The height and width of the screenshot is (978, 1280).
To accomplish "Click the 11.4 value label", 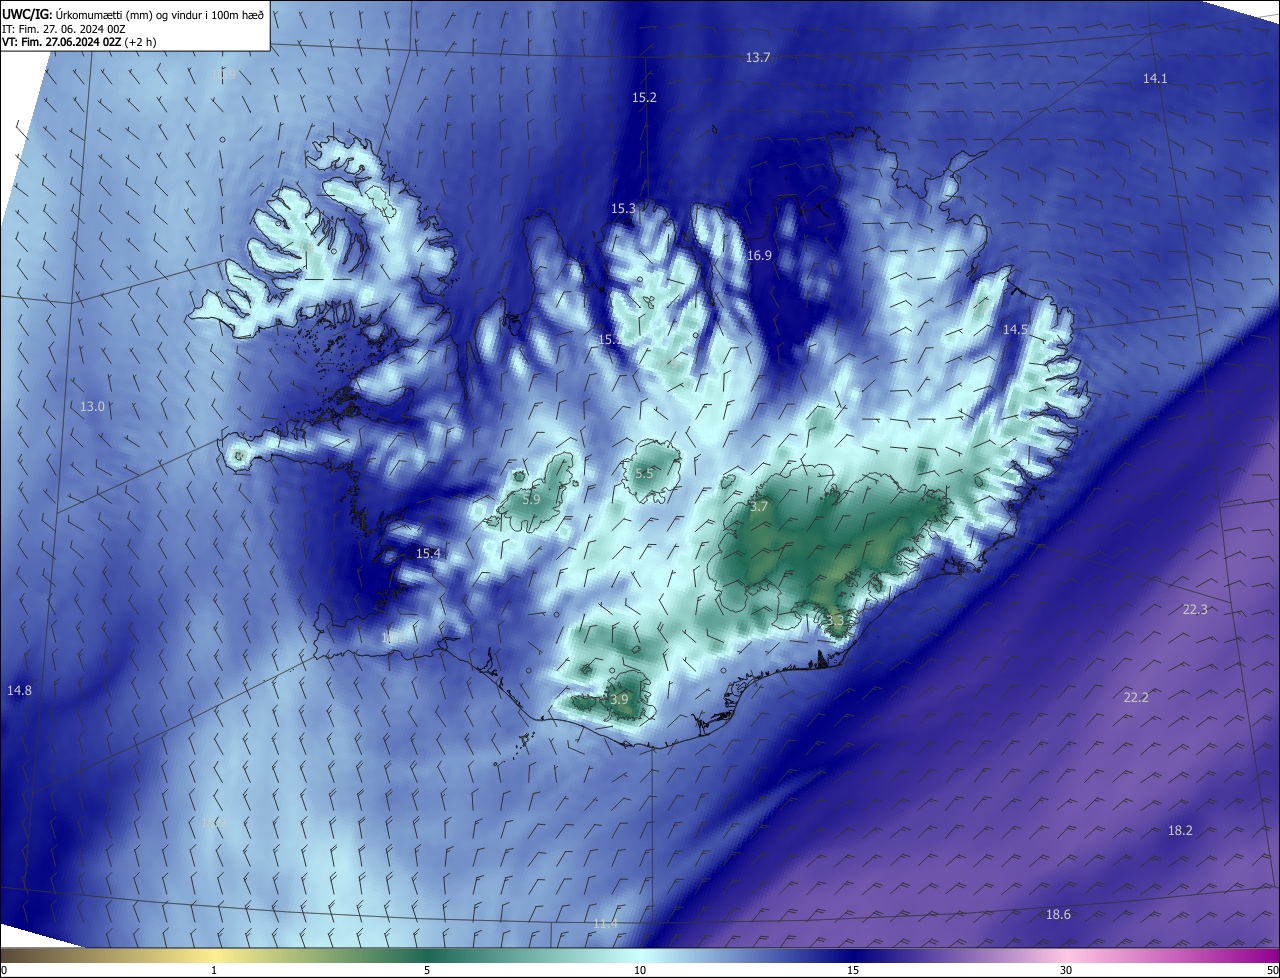I will (605, 924).
